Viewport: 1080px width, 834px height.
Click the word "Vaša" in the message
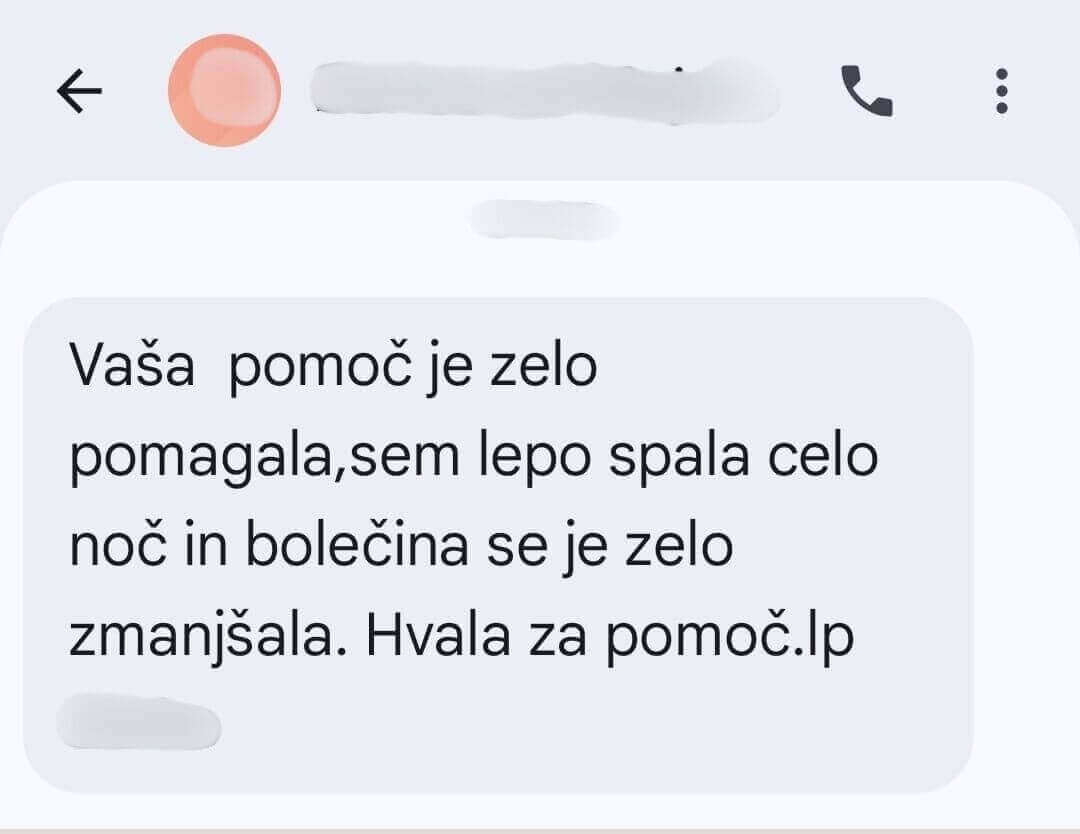pos(132,365)
